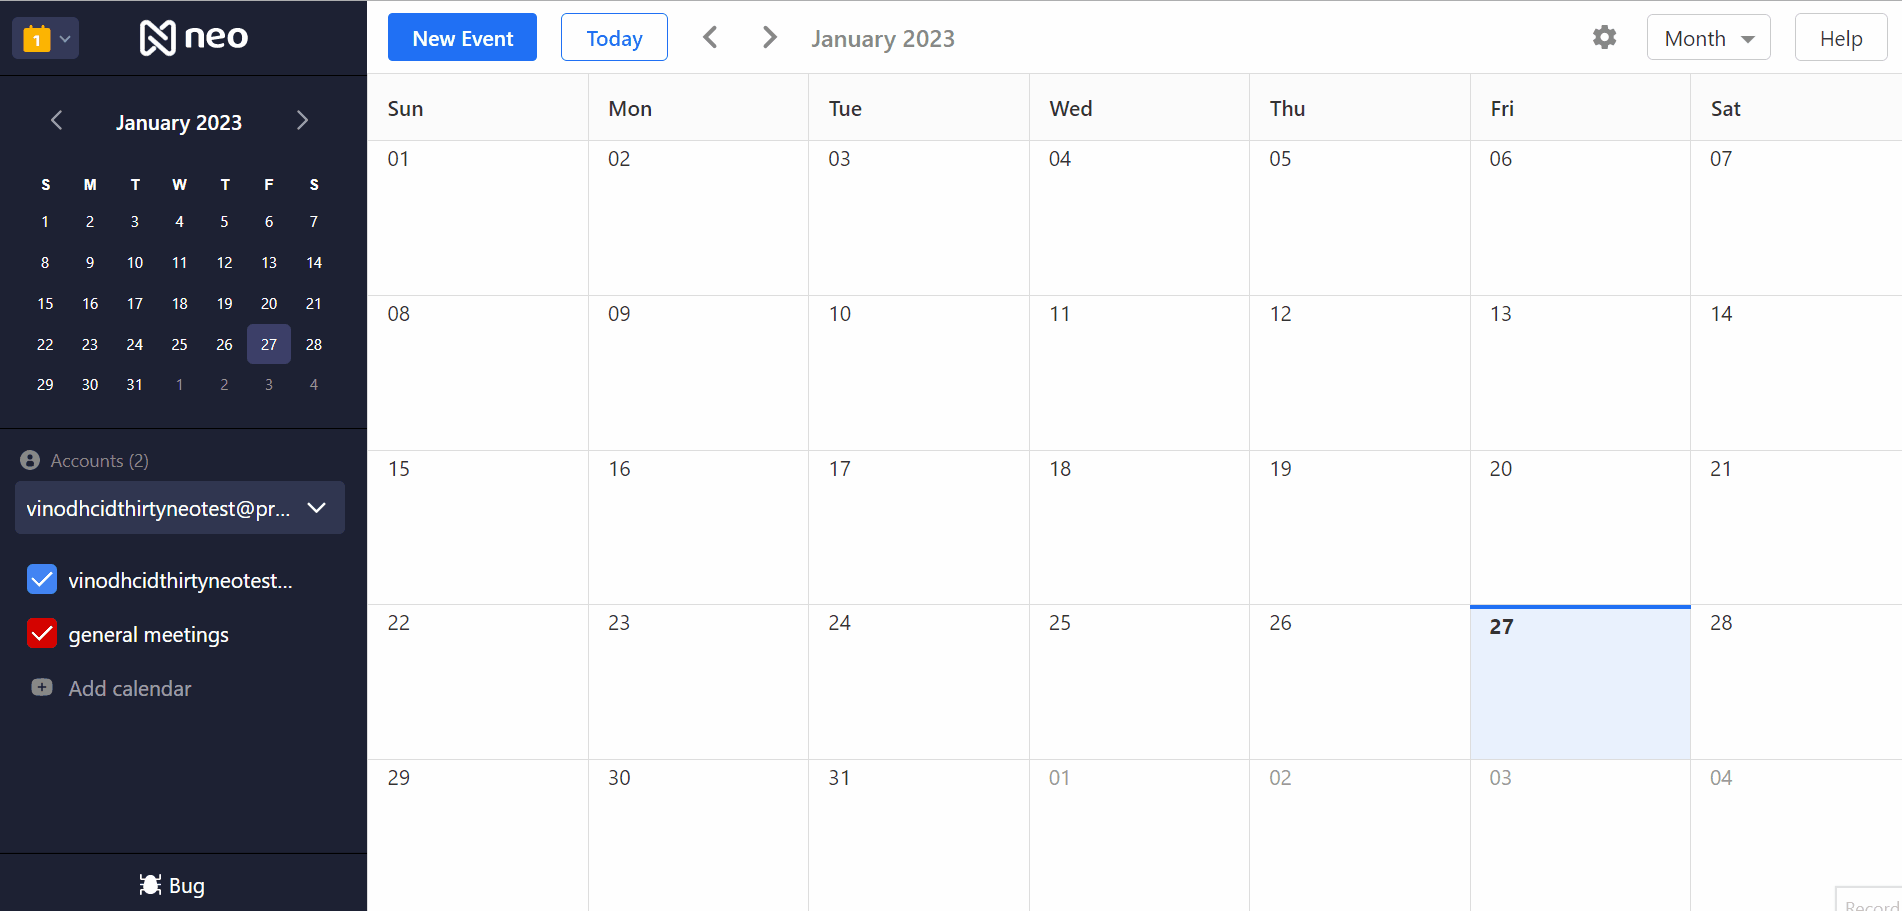Open calendar settings gear

click(x=1604, y=38)
